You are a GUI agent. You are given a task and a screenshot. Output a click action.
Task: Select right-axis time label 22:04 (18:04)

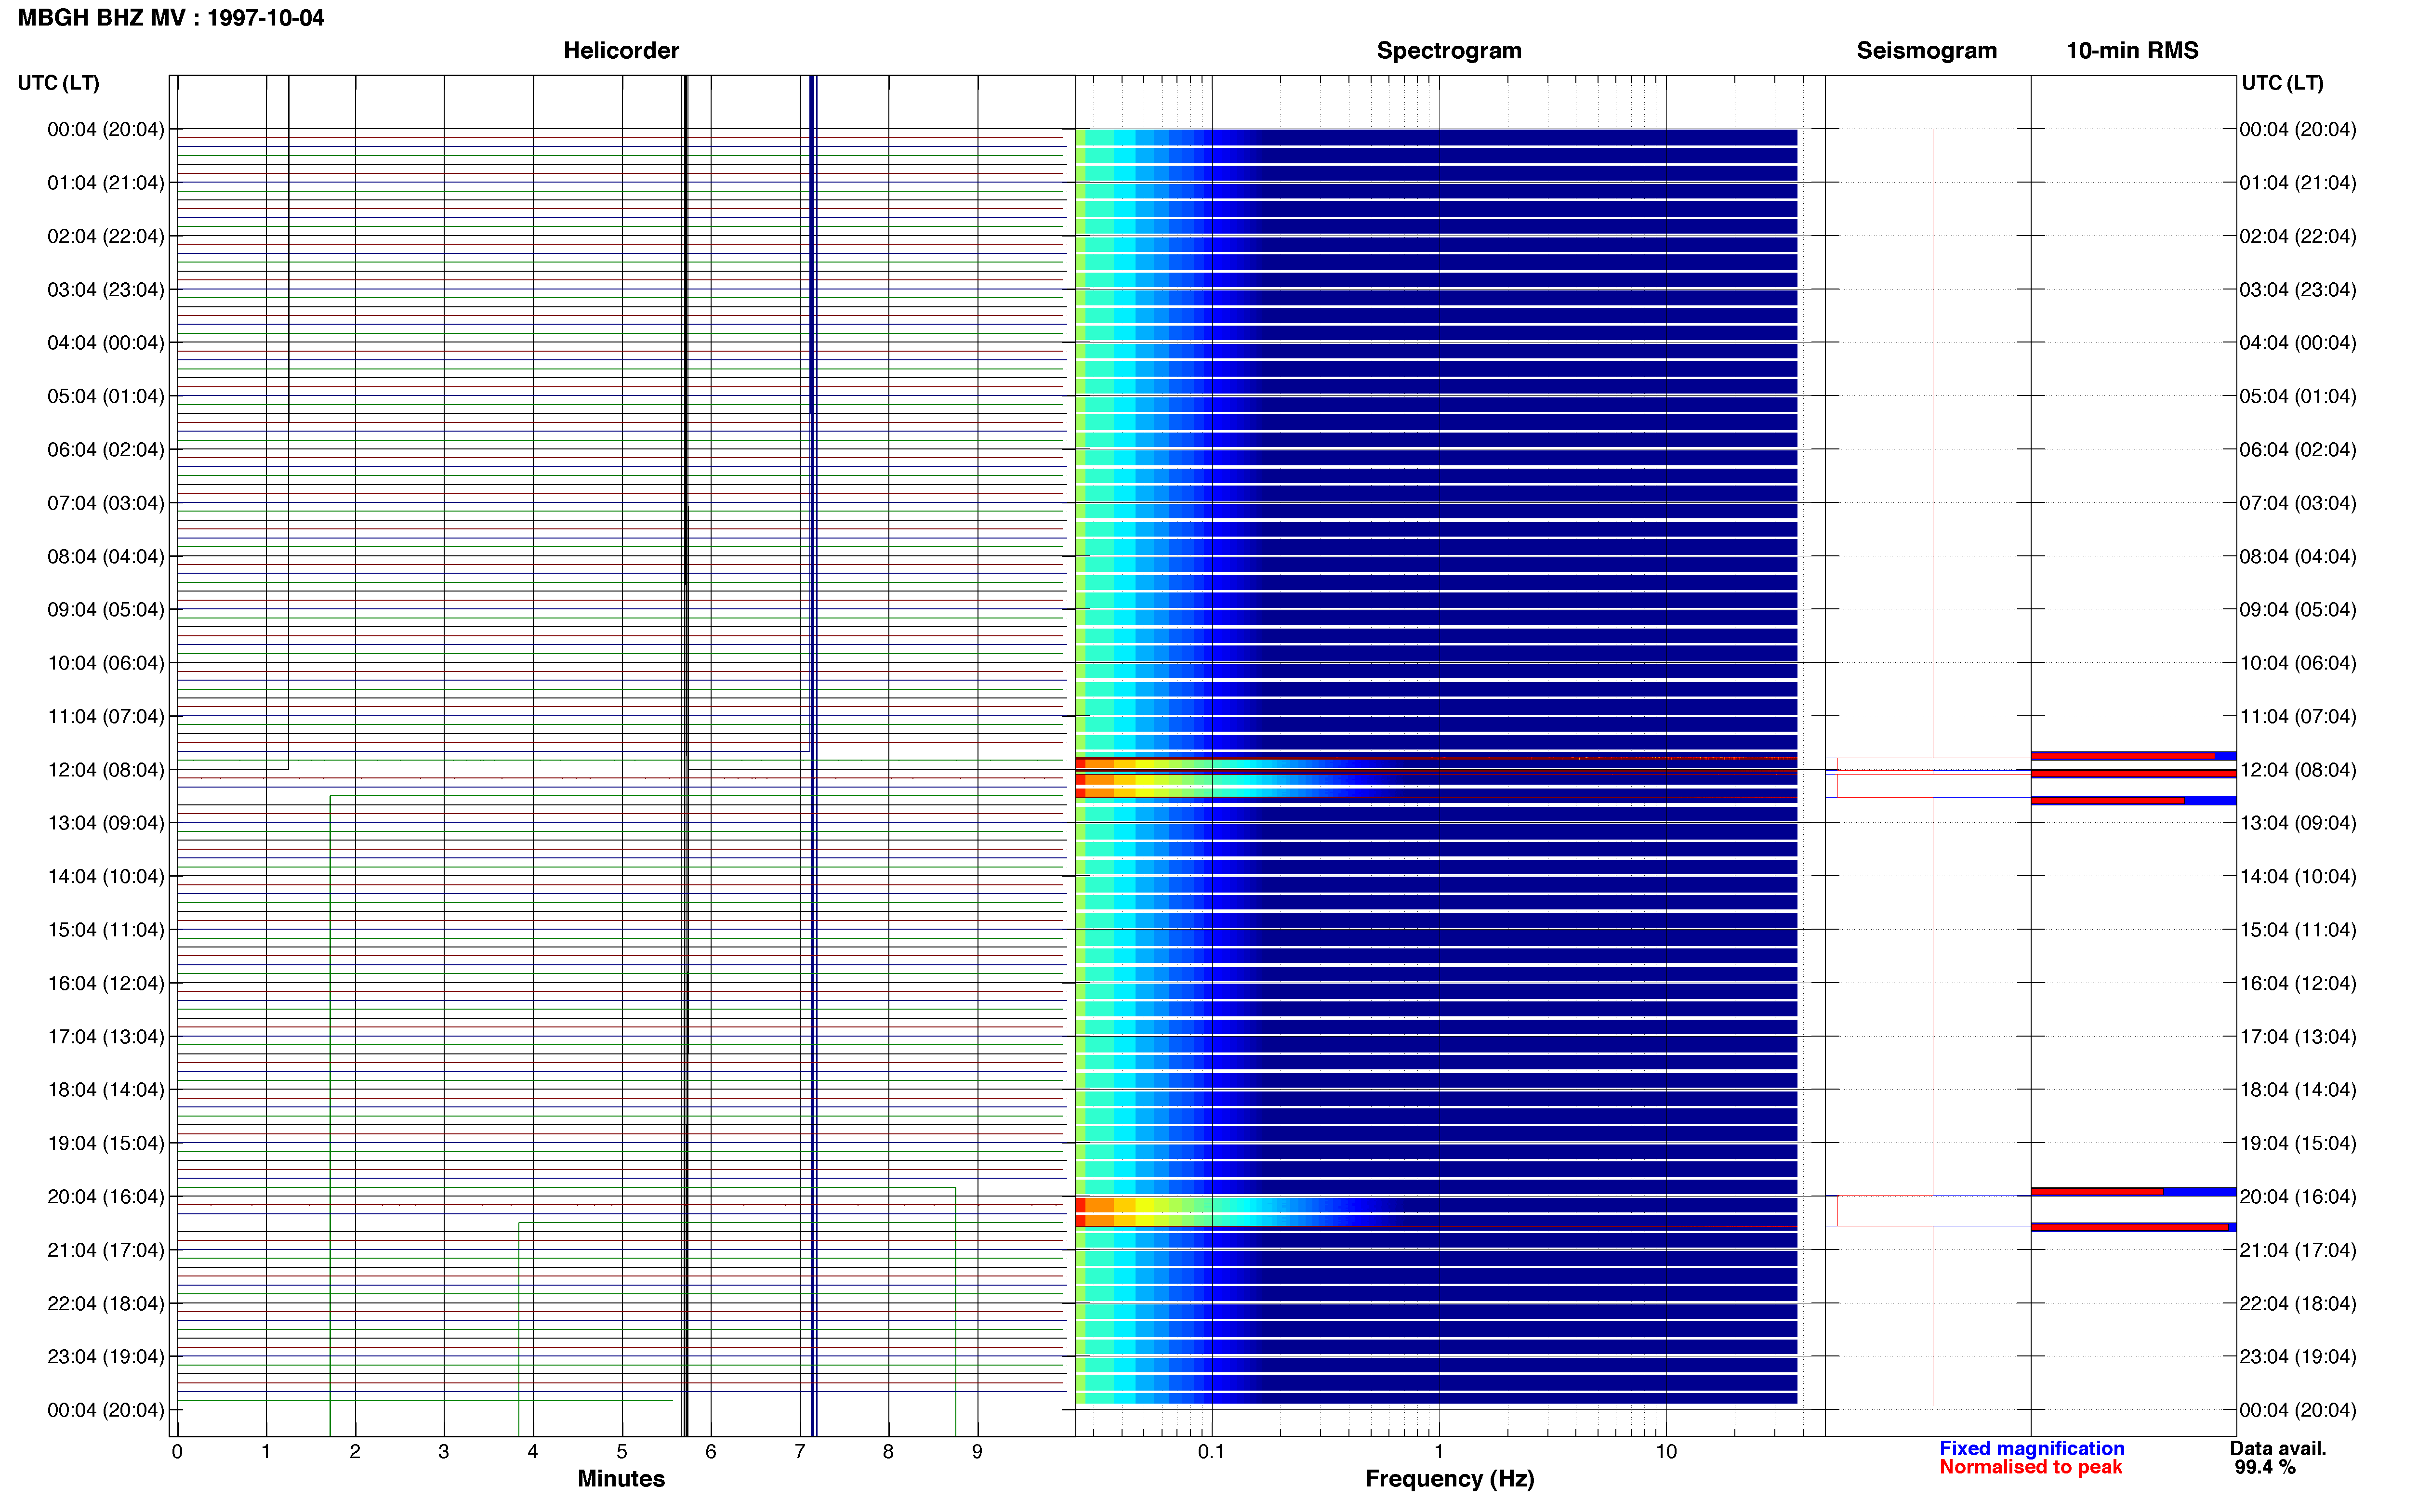coord(2298,1303)
